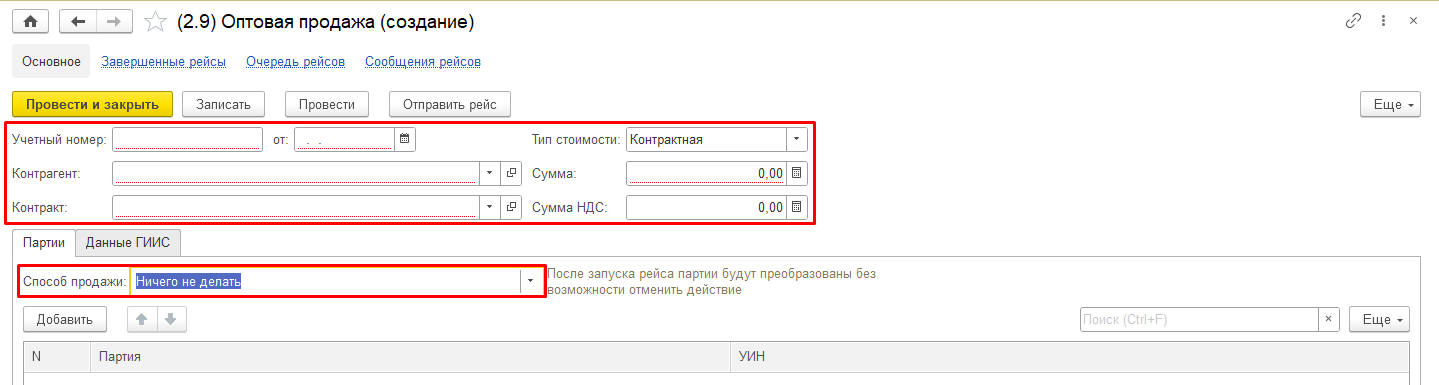
Task: Add form to favorites with star icon
Action: point(156,21)
